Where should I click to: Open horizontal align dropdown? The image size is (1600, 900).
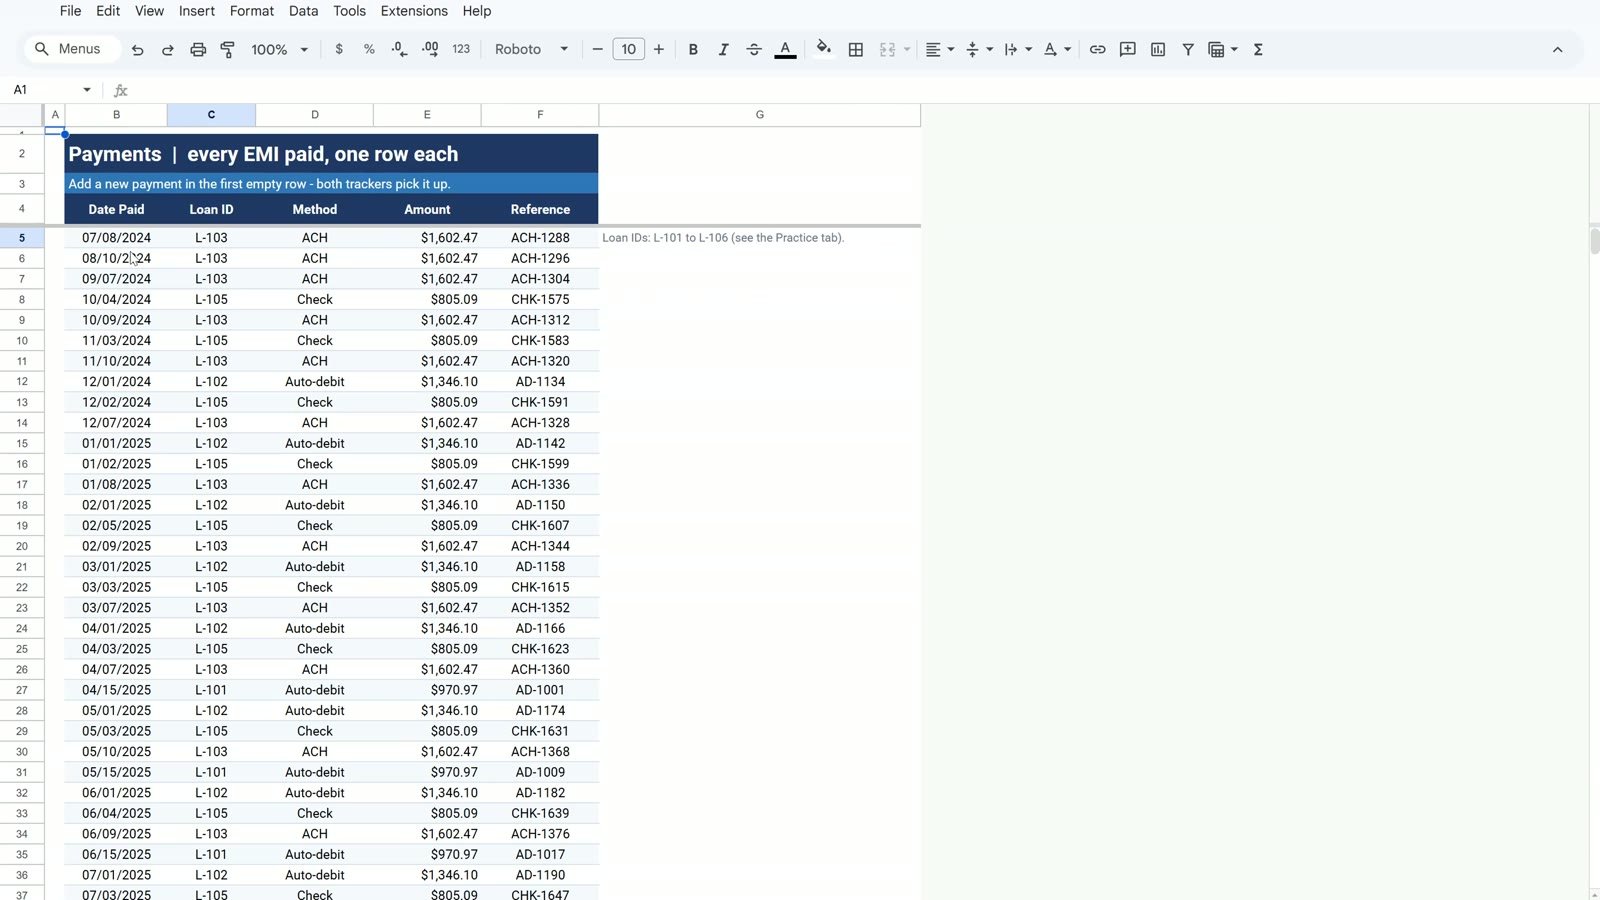939,49
